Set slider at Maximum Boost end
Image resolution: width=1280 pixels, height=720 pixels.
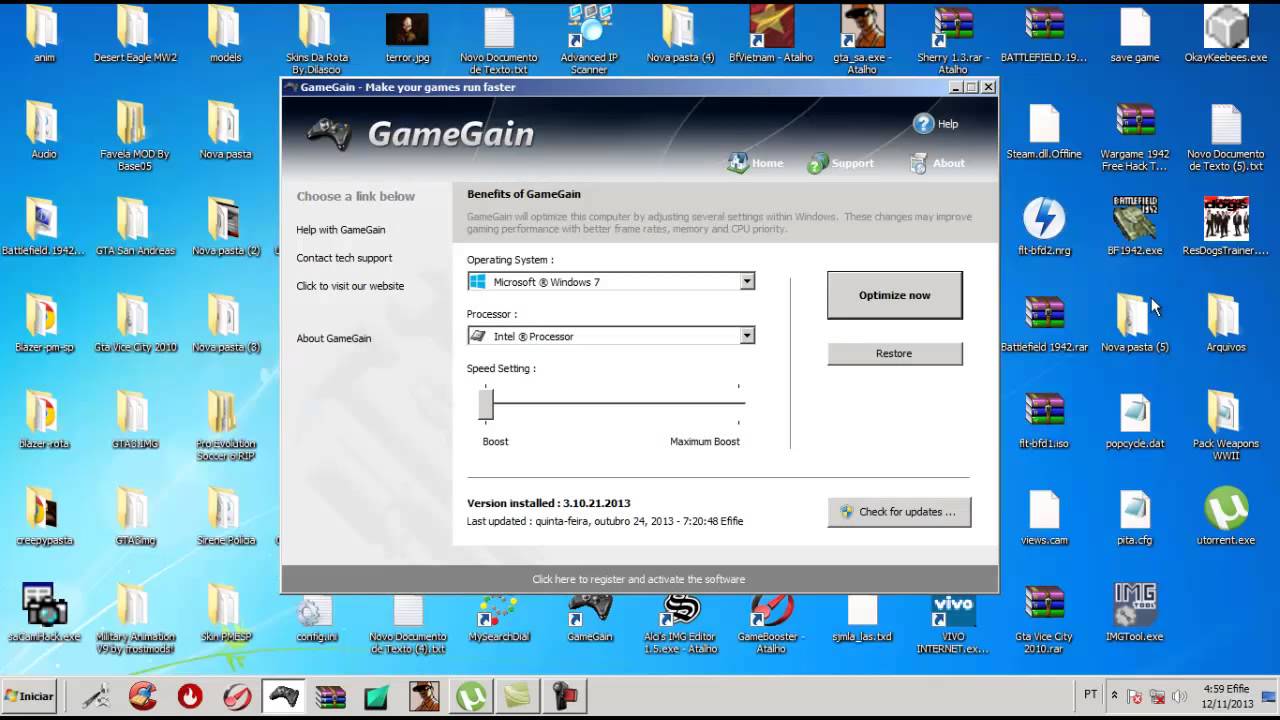738,403
